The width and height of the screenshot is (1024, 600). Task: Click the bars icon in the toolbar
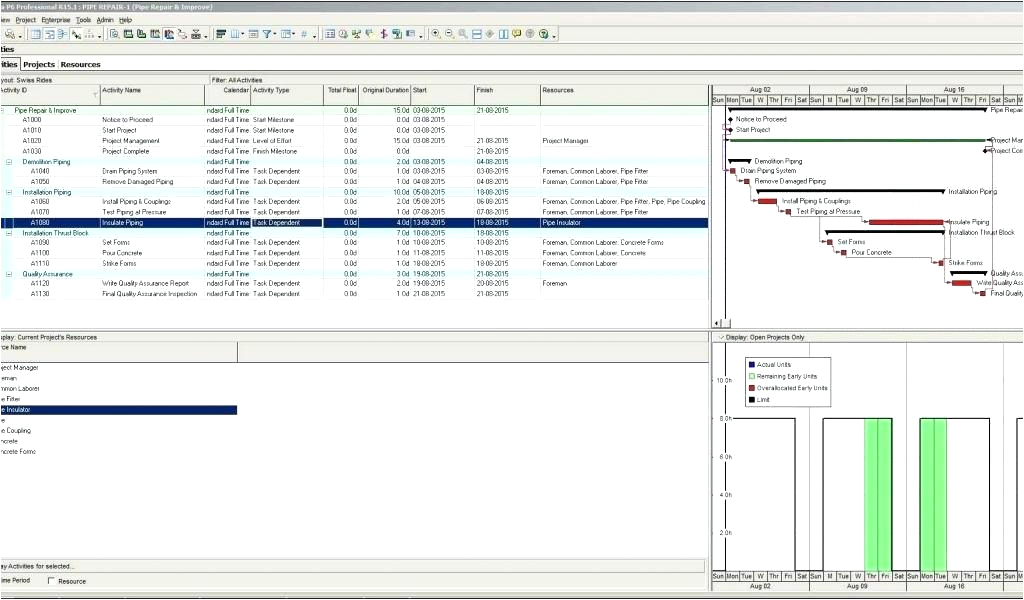point(221,34)
